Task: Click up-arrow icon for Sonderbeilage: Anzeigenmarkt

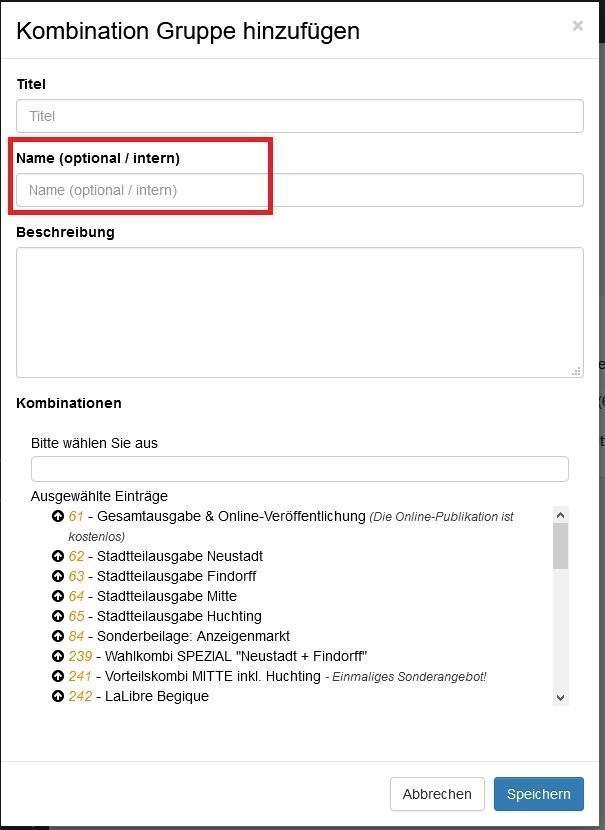Action: click(x=58, y=636)
